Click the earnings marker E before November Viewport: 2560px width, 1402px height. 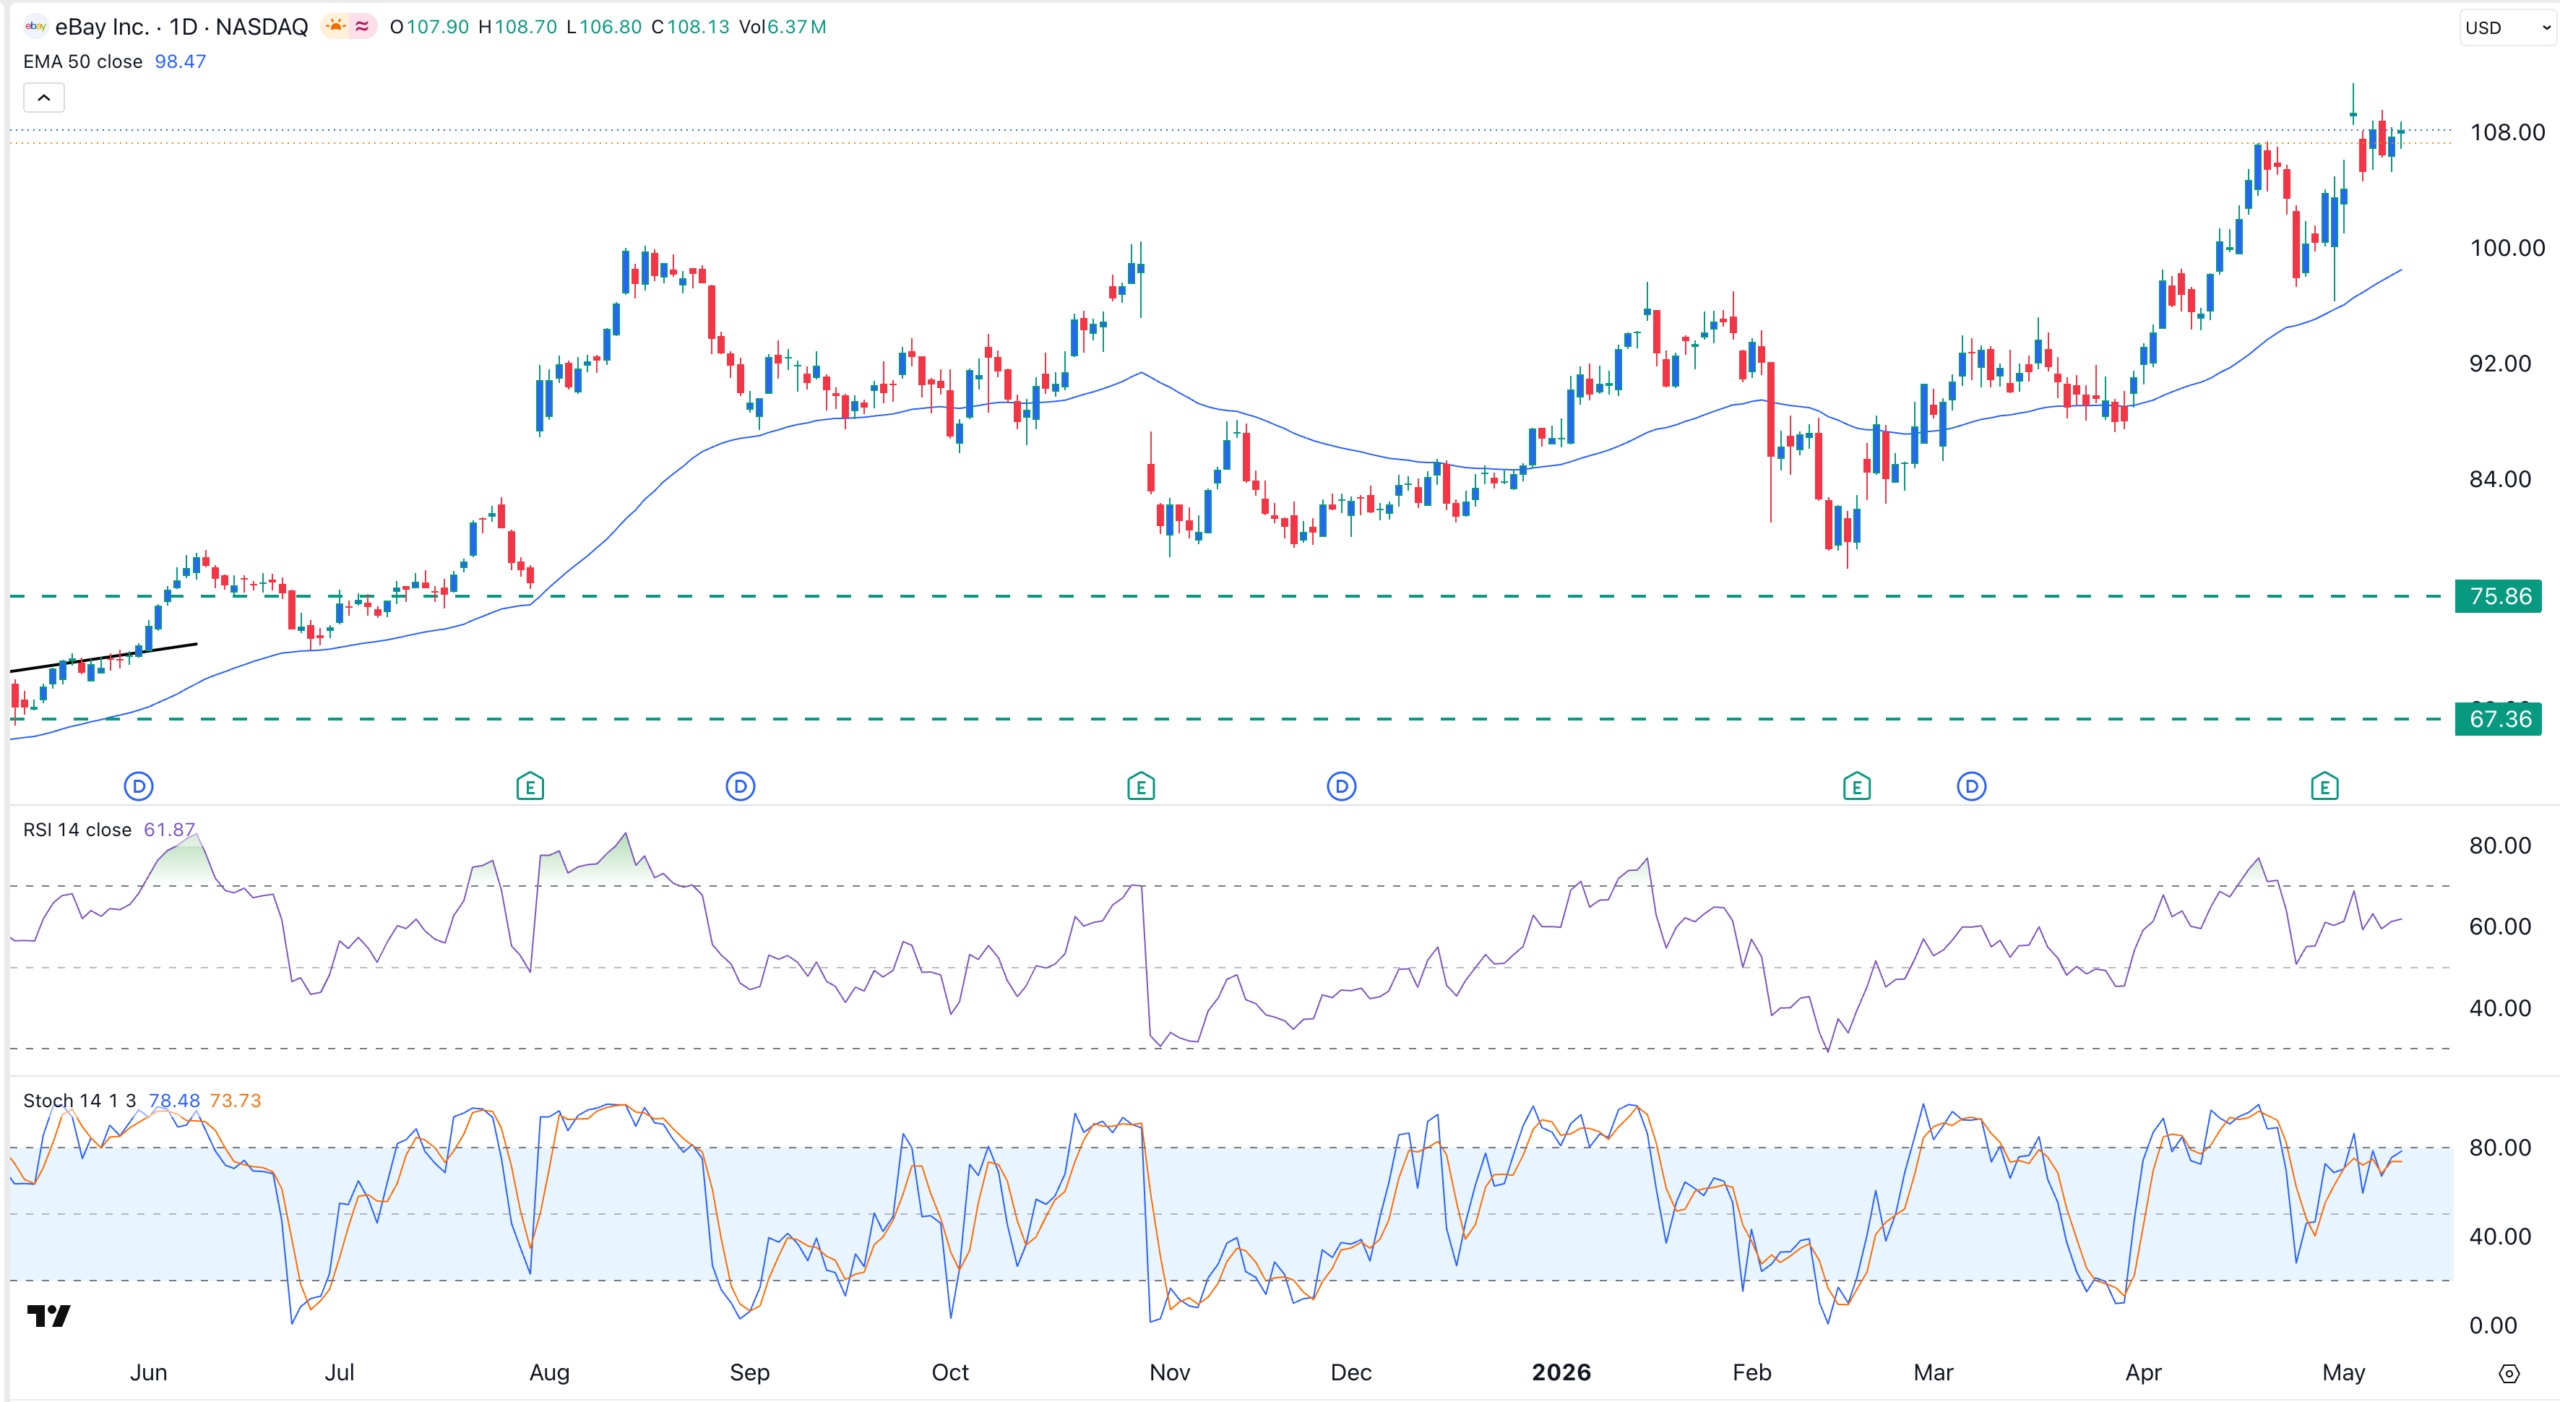tap(1141, 787)
